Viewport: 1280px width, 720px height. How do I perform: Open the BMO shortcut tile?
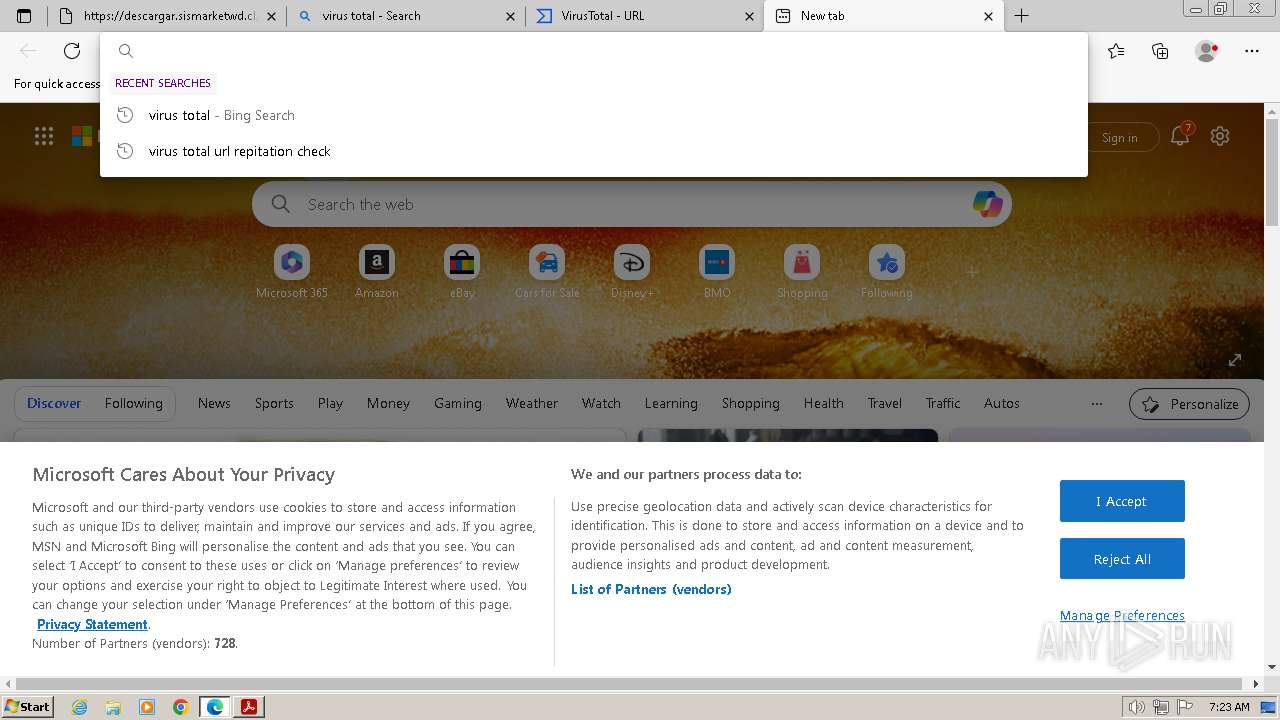pos(717,272)
